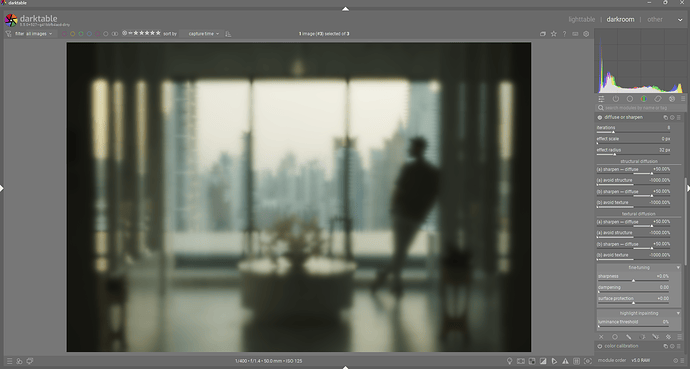Expand the color calibration module
This screenshot has width=690, height=369.
(x=621, y=347)
